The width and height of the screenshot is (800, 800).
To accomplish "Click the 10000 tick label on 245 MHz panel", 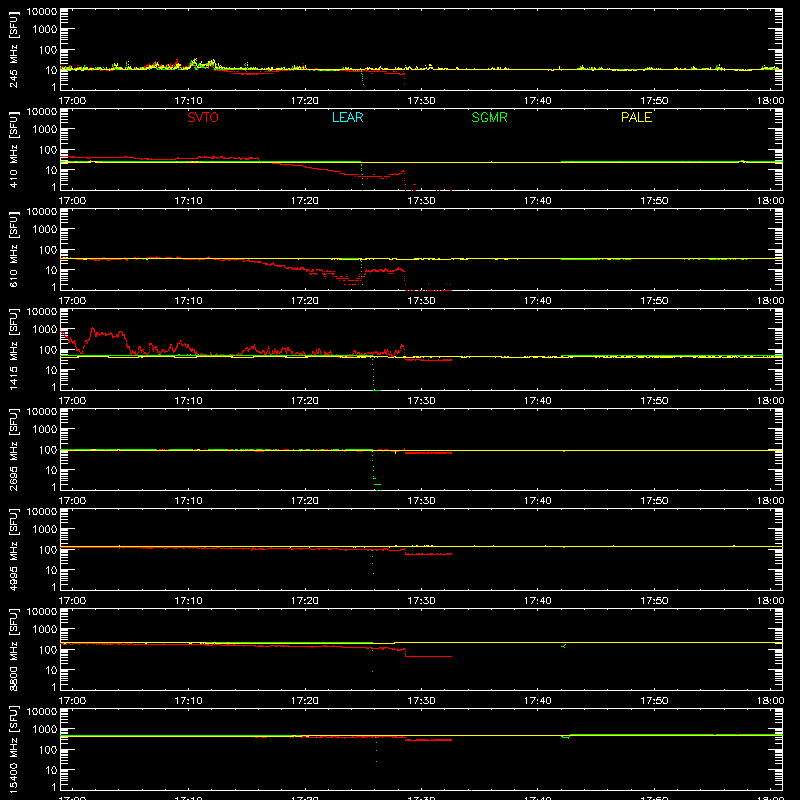I will tap(42, 12).
